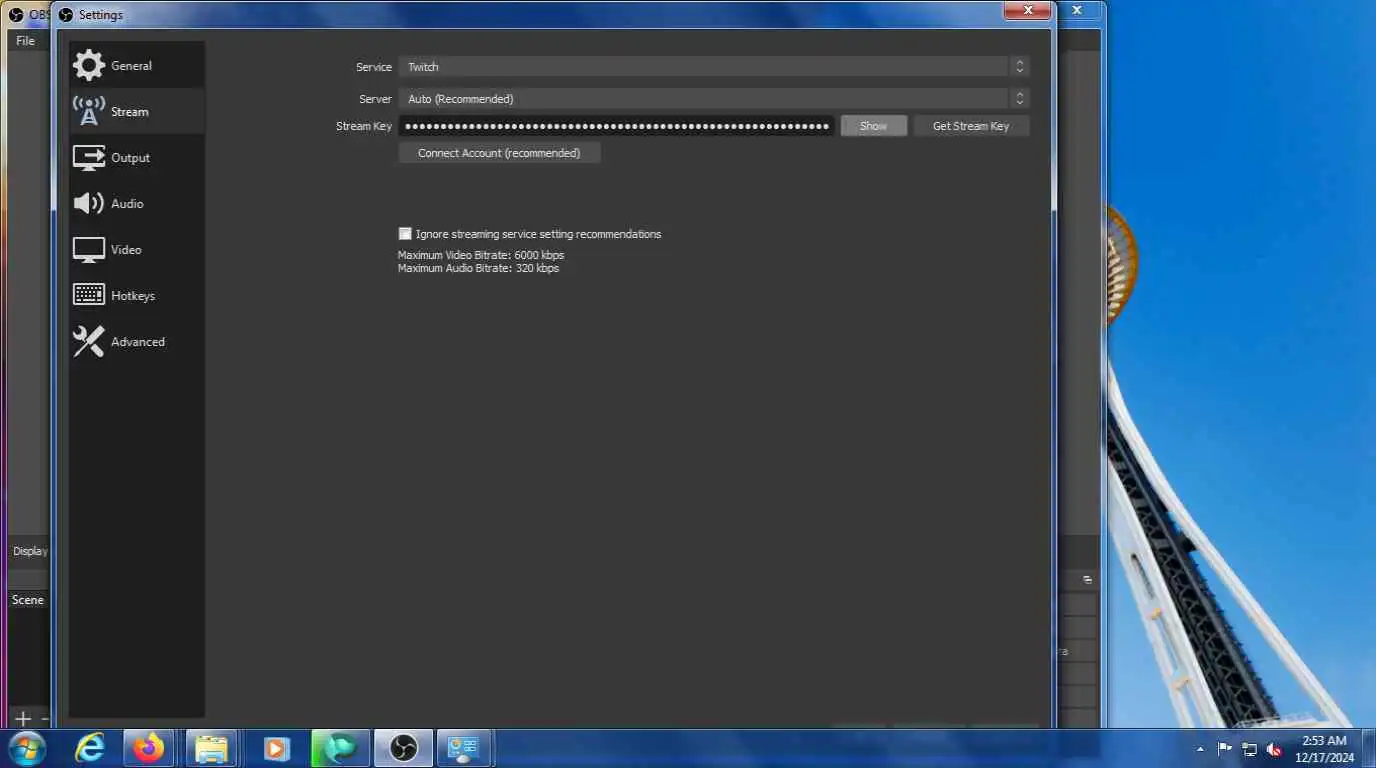Enable Ignore streaming service setting recommendations

(x=405, y=234)
